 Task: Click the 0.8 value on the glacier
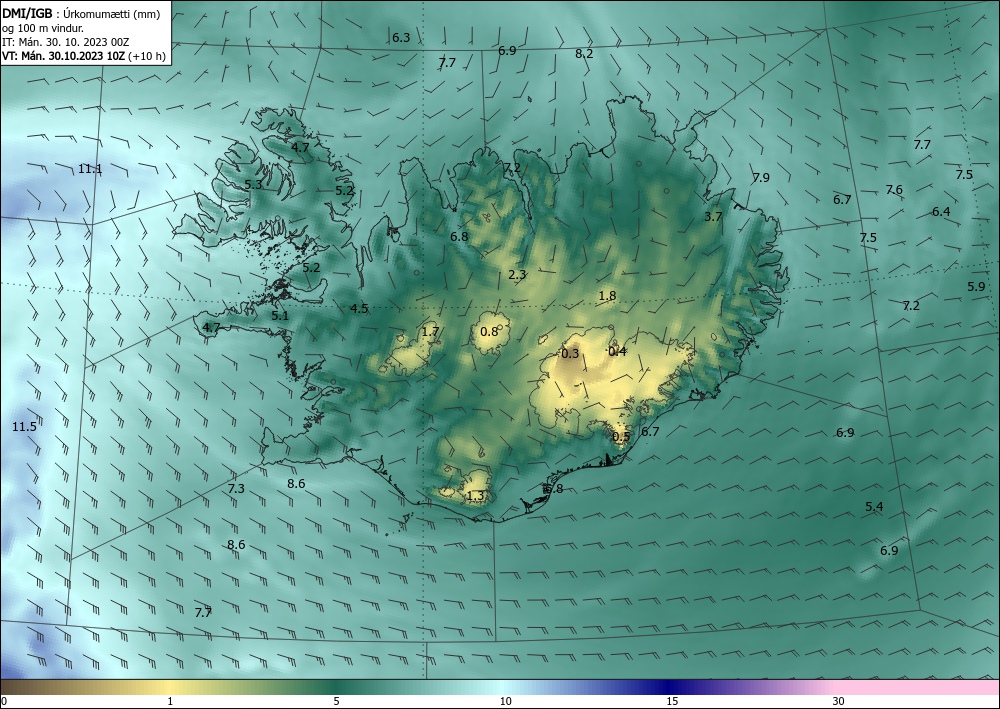tap(489, 332)
